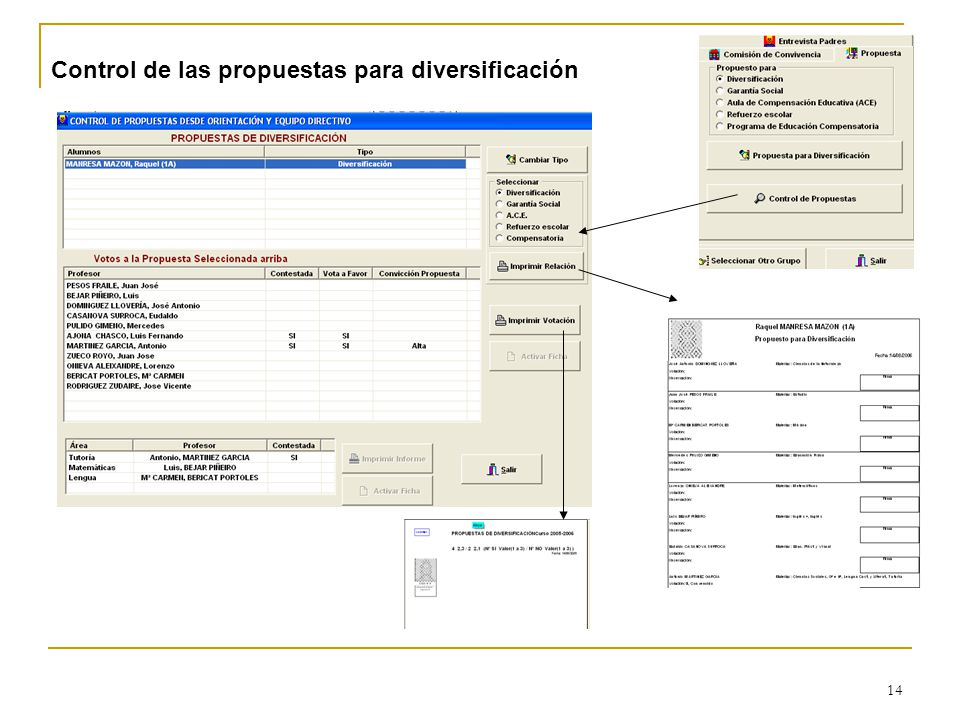Switch to the Comisión de Convivencia tab
The height and width of the screenshot is (720, 960).
pyautogui.click(x=765, y=54)
